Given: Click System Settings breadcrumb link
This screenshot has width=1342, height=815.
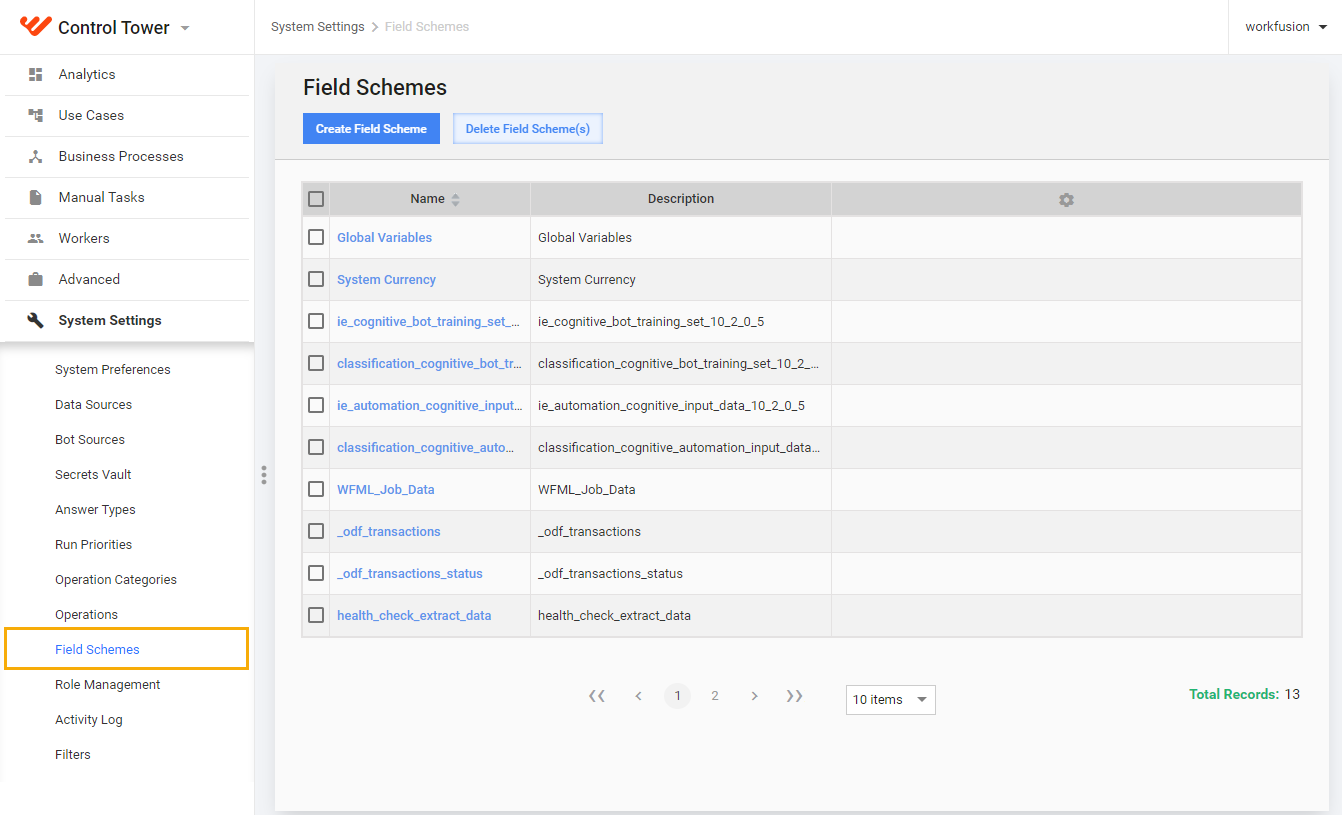Looking at the screenshot, I should [318, 27].
